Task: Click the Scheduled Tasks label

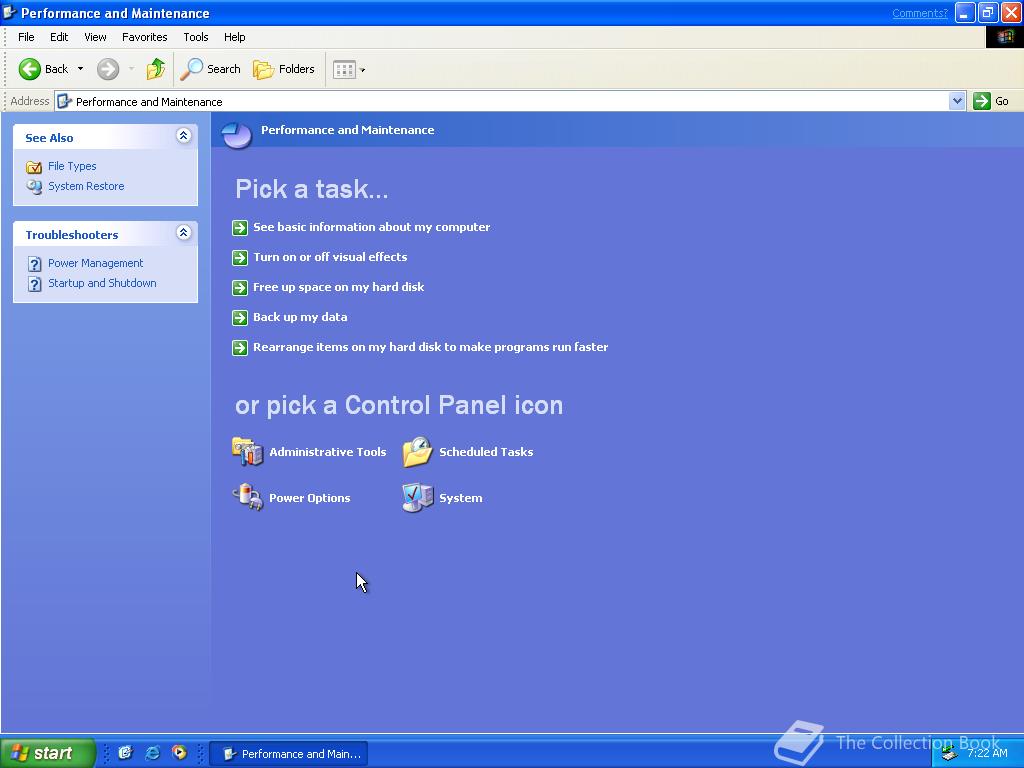Action: [x=486, y=452]
